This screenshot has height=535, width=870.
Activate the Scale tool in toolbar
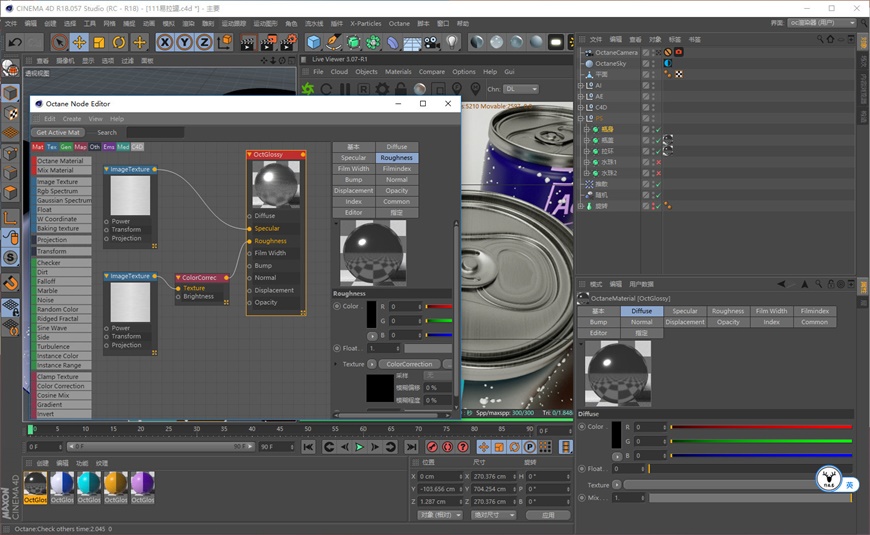(99, 42)
